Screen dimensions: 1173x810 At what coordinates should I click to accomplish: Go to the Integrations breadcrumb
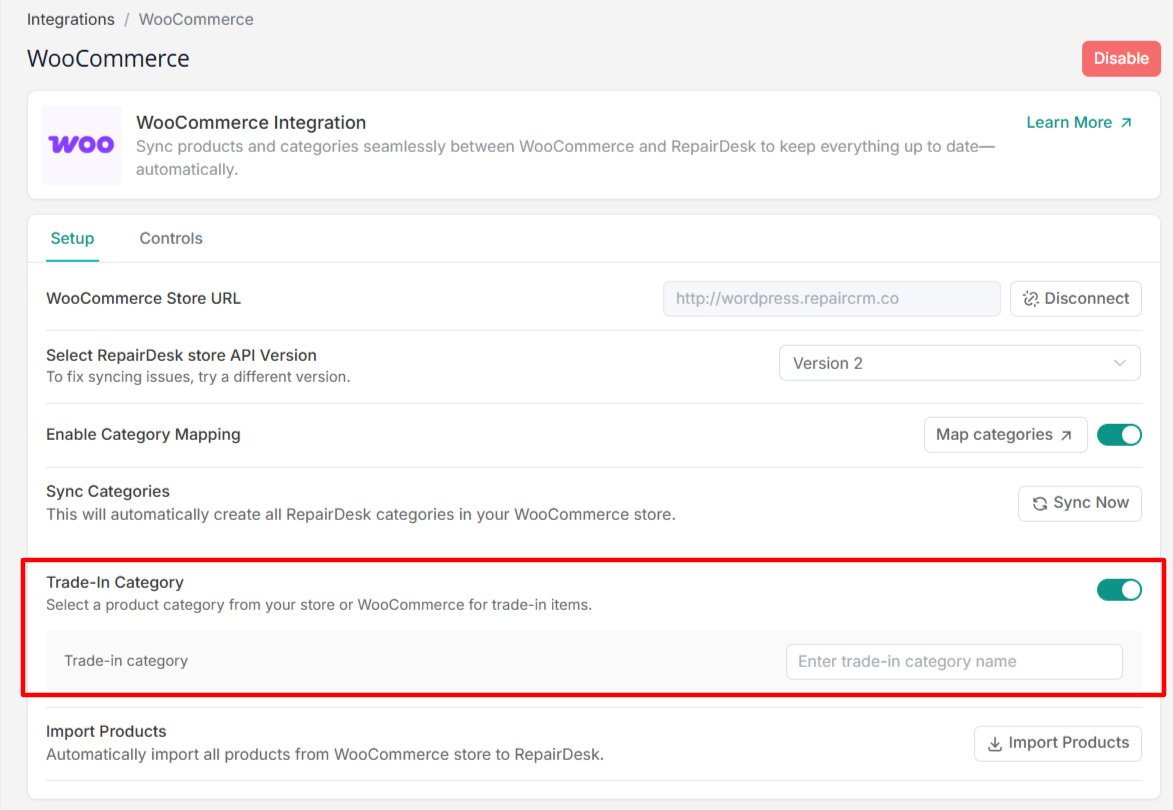click(x=69, y=19)
